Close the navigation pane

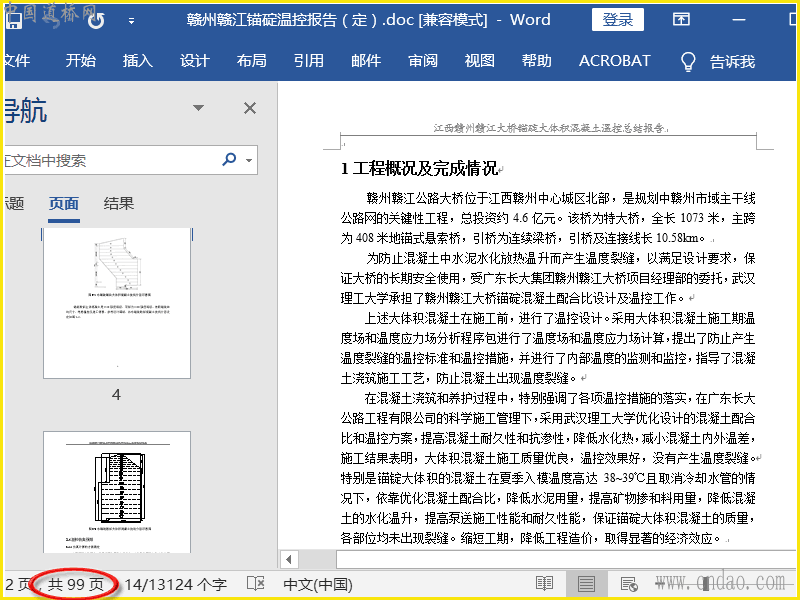(x=250, y=108)
